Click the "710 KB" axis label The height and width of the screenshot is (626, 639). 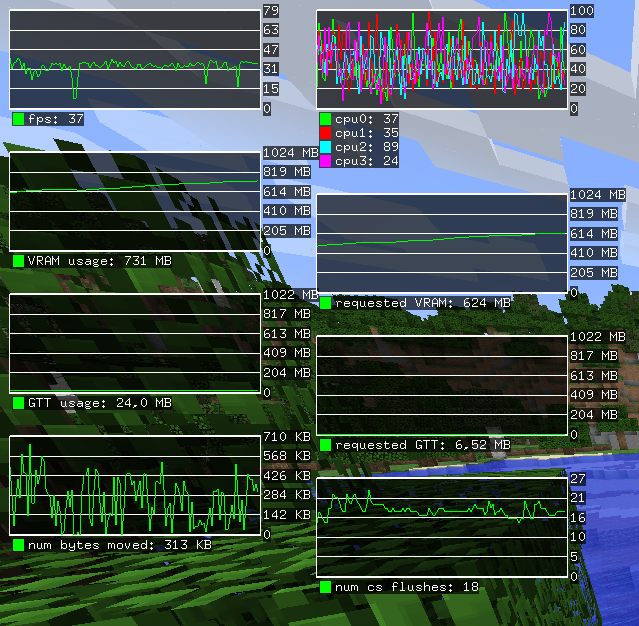coord(286,437)
